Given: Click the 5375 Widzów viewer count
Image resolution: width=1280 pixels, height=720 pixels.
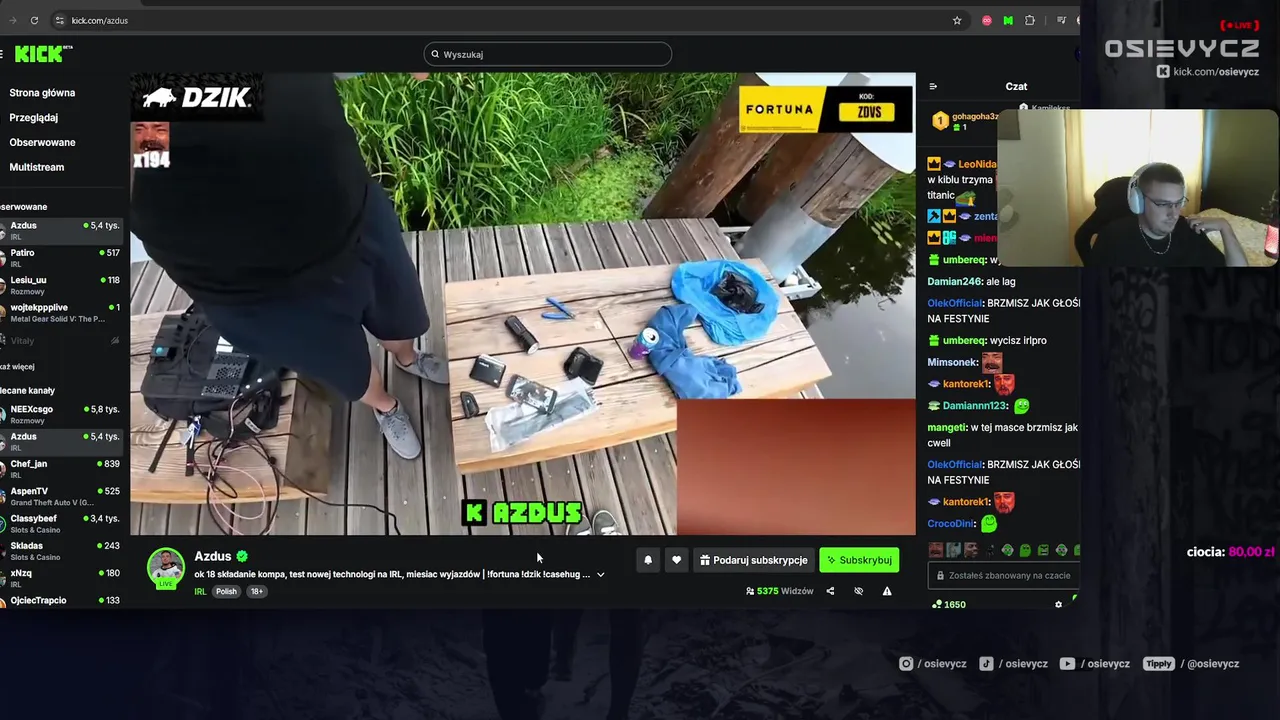Looking at the screenshot, I should click(779, 591).
